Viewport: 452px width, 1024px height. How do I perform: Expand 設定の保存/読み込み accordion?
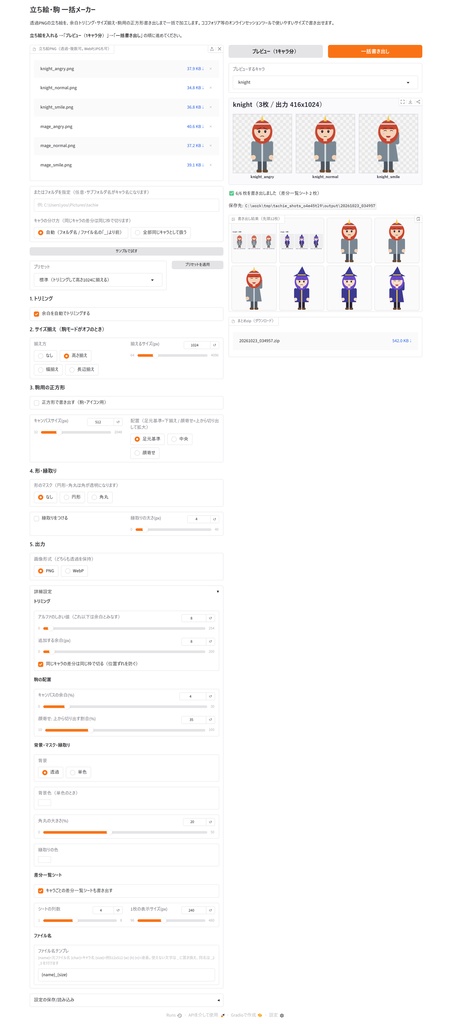tap(127, 1000)
